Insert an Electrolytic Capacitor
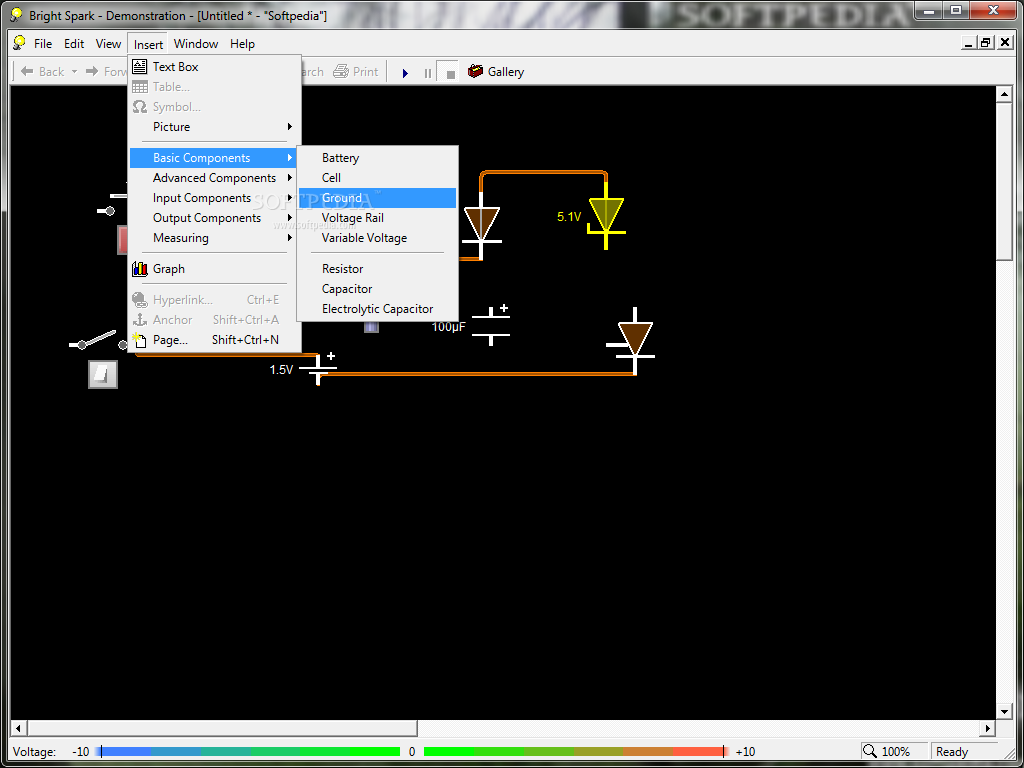This screenshot has width=1024, height=768. pyautogui.click(x=377, y=309)
